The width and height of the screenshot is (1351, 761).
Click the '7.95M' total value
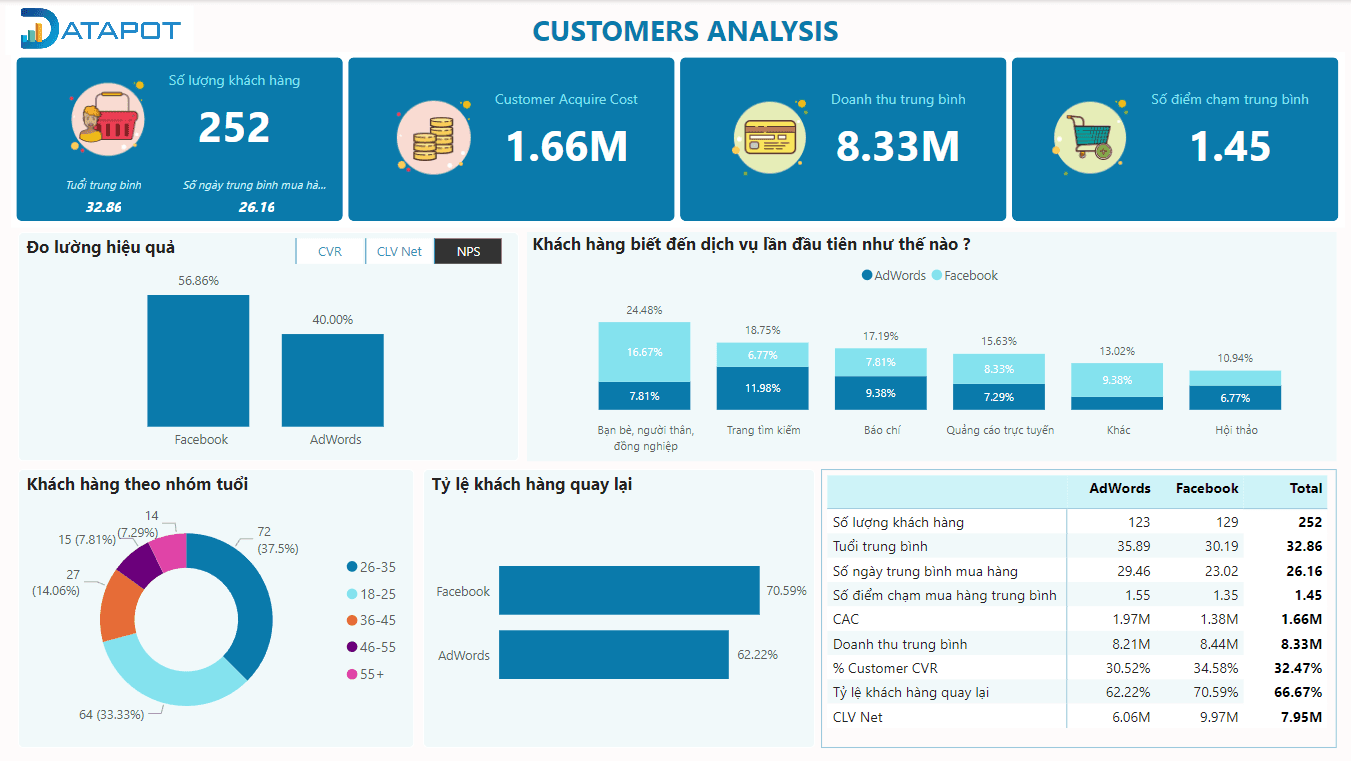[1301, 717]
